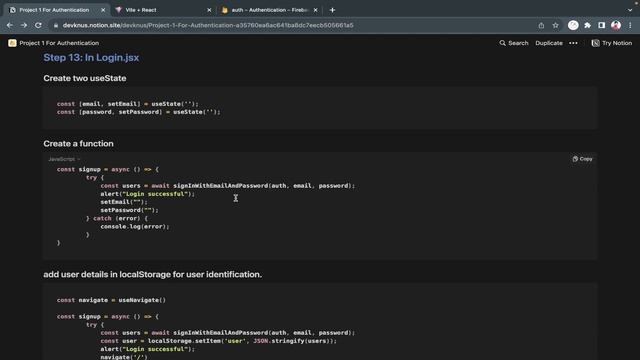The height and width of the screenshot is (360, 640).
Task: Copy the signup function code block
Action: tap(582, 159)
